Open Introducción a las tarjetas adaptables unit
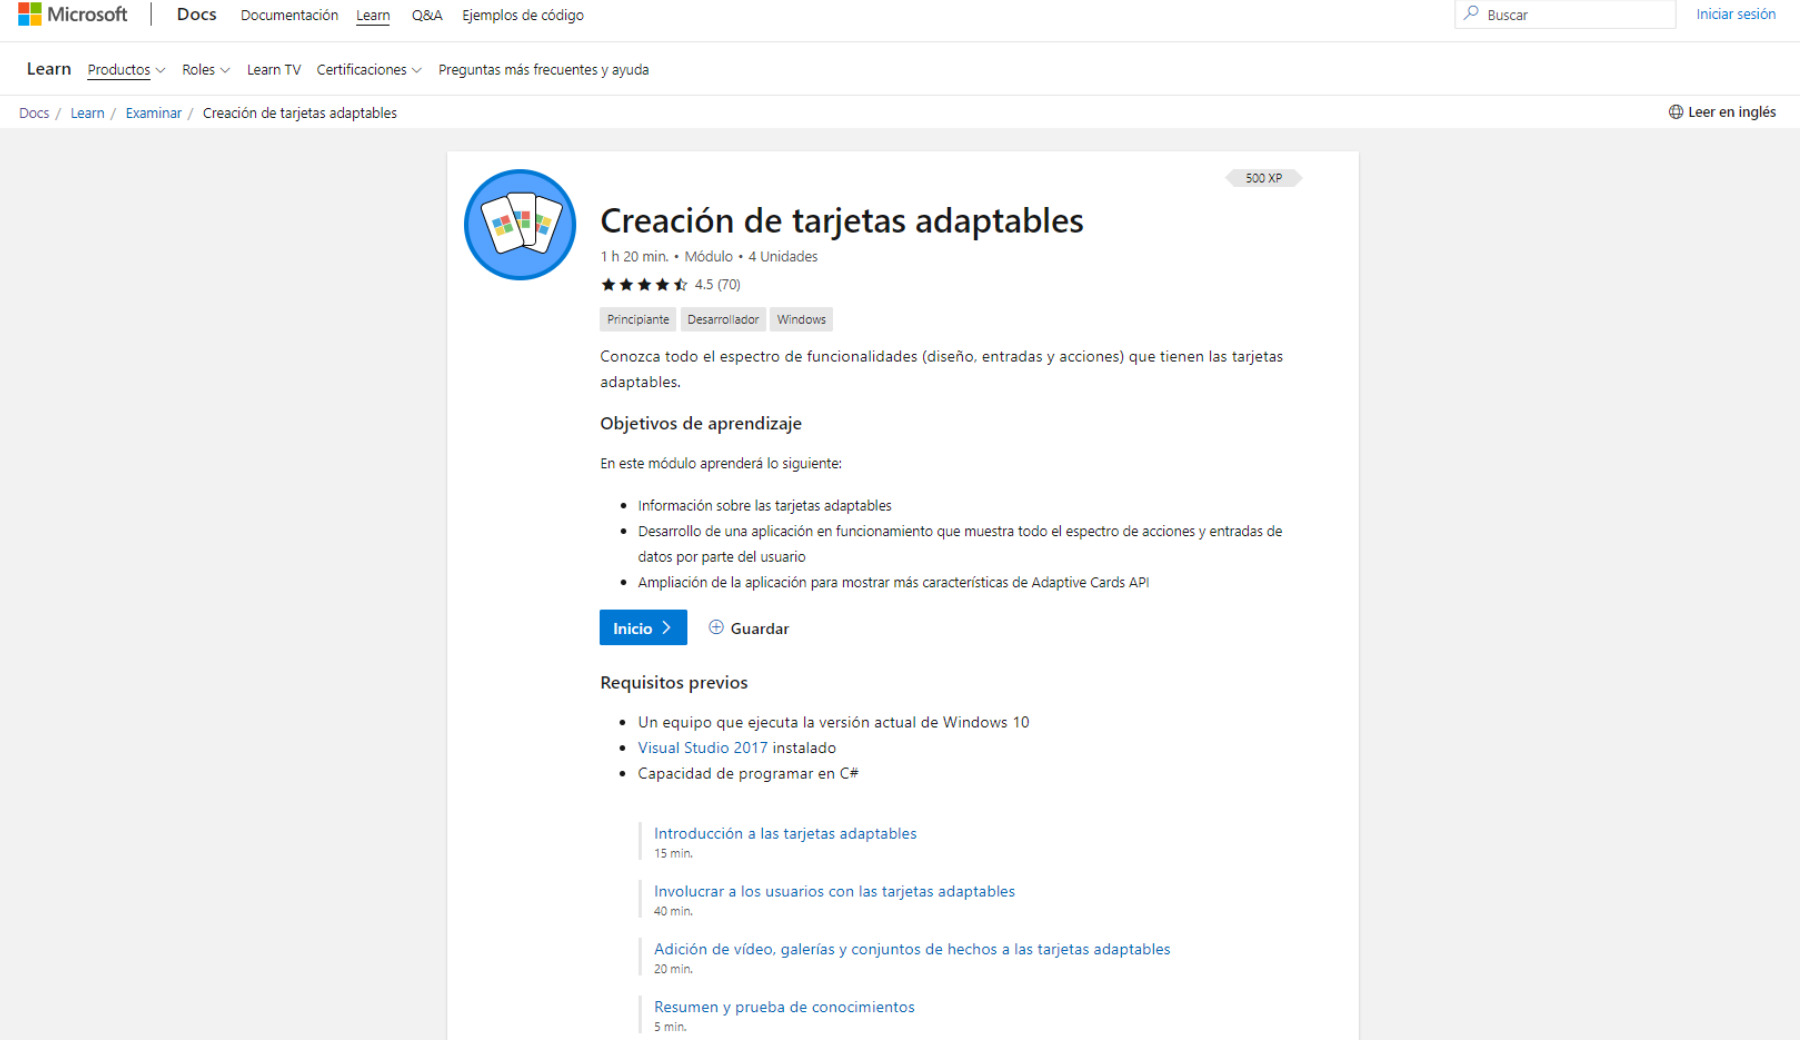 [785, 833]
